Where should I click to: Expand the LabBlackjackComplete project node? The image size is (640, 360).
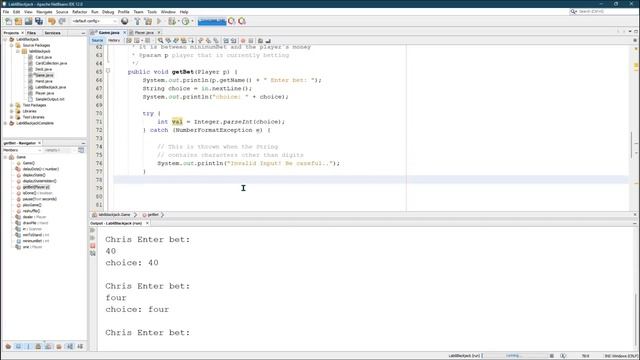[5, 123]
